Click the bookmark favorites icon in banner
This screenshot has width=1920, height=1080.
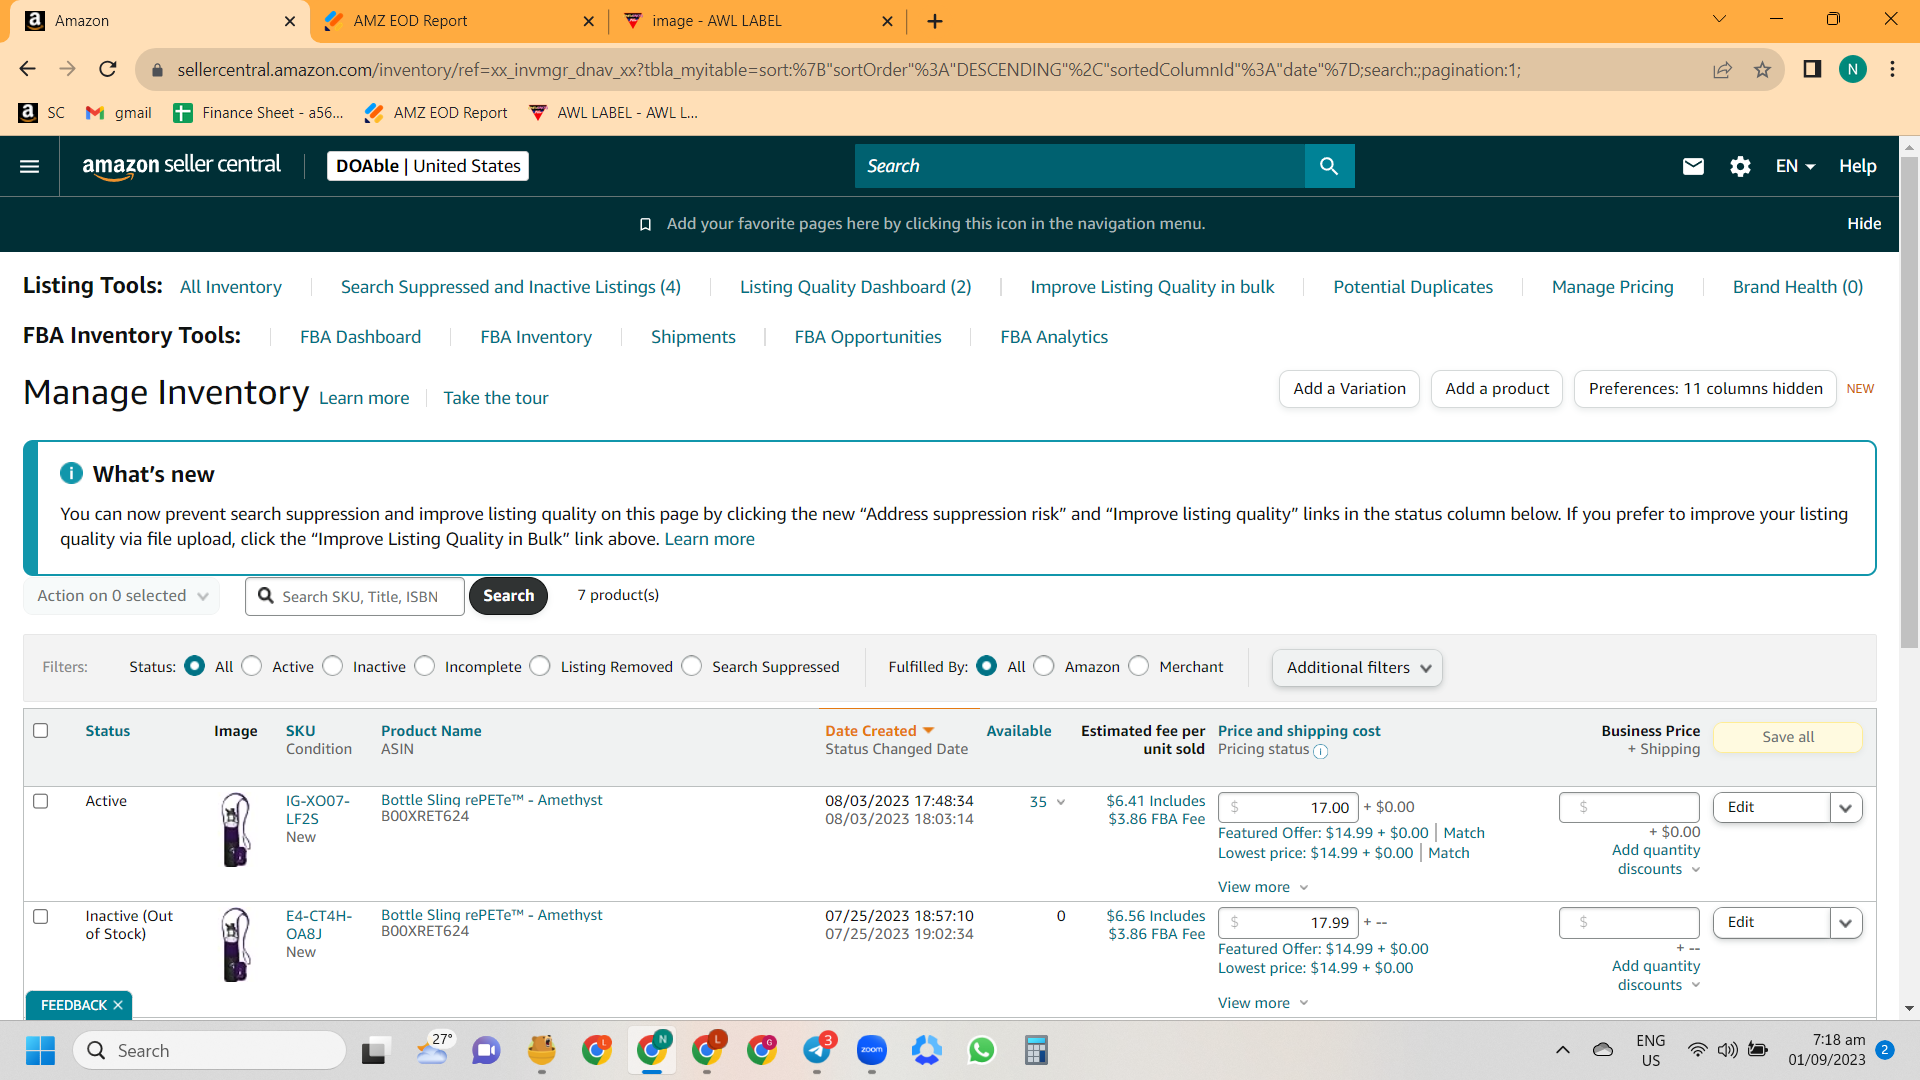pos(646,224)
